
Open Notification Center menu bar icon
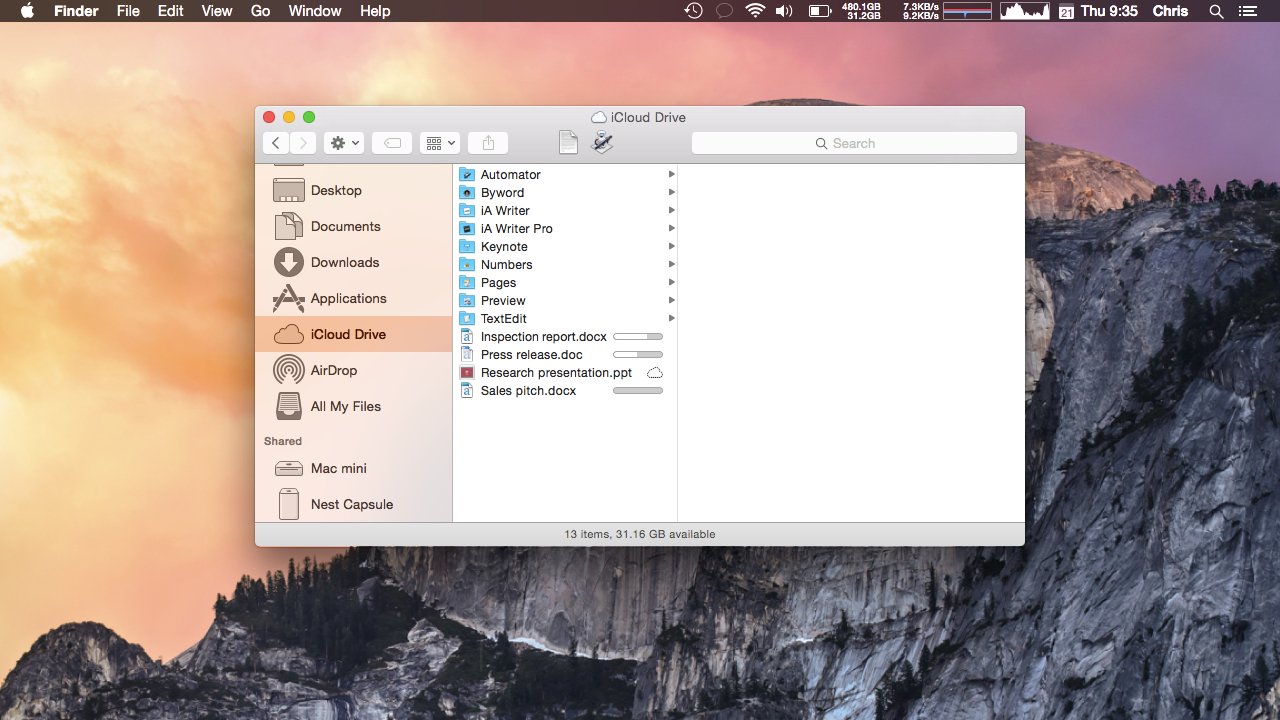[1247, 11]
